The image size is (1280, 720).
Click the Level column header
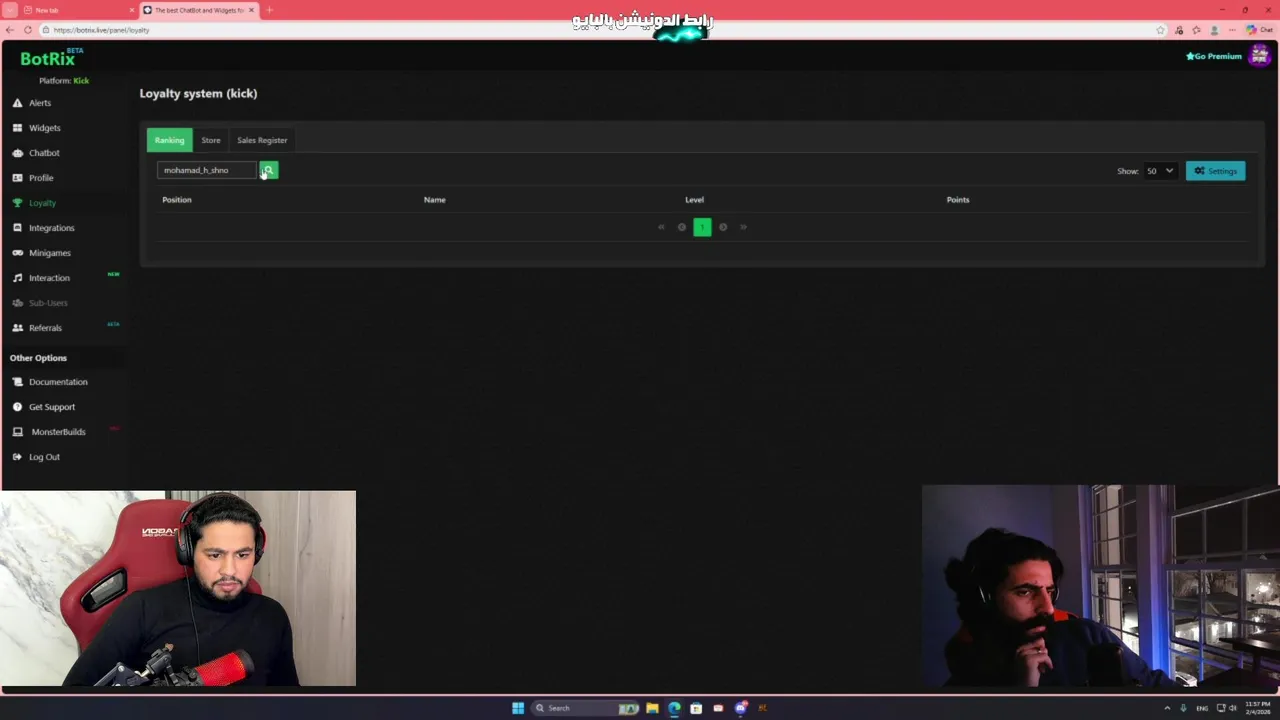click(694, 200)
